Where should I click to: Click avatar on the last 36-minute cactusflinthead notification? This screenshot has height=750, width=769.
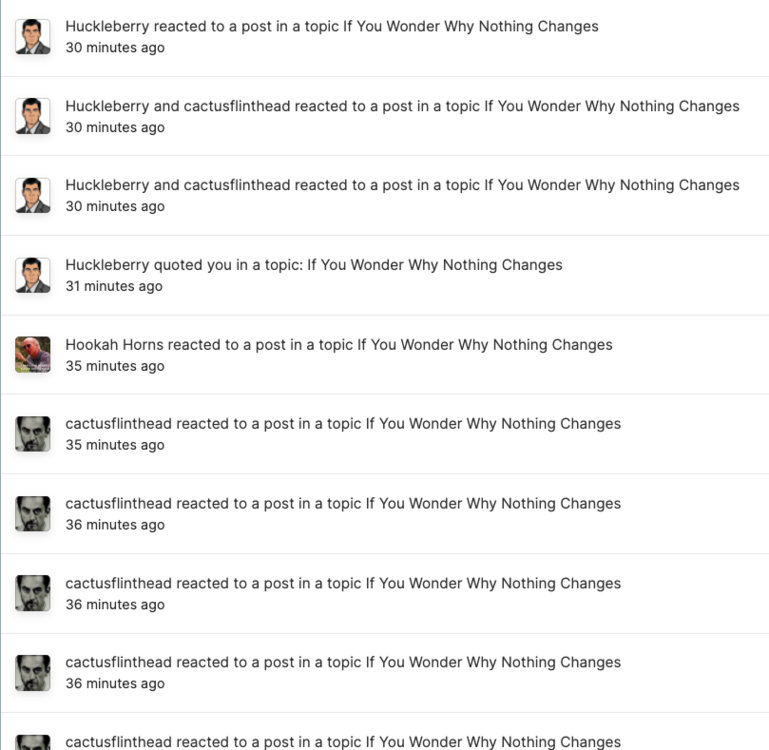[33, 673]
